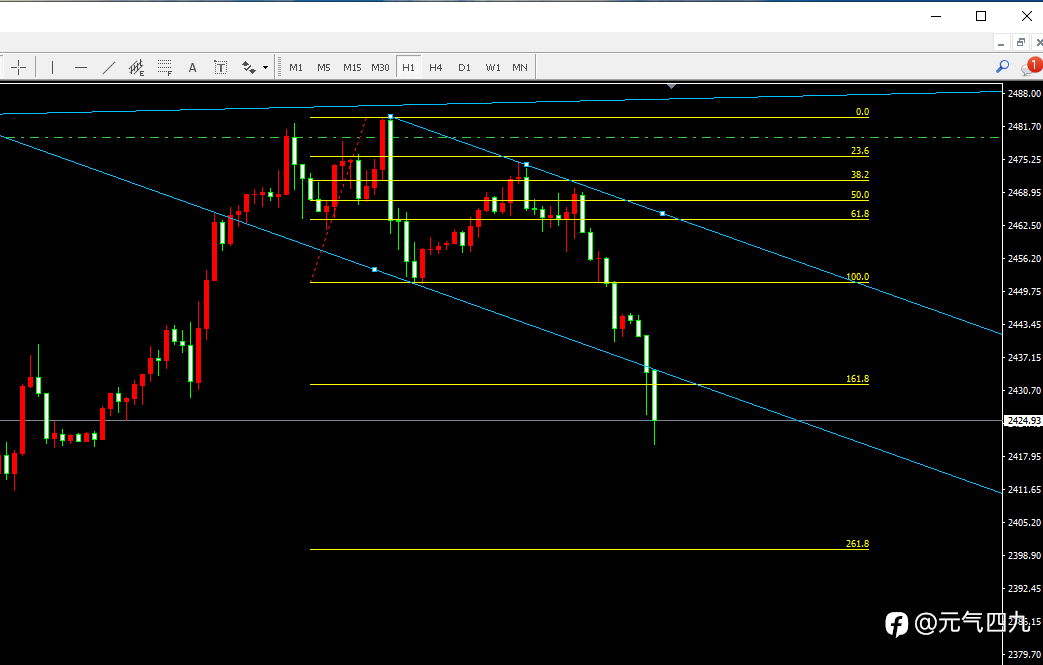The width and height of the screenshot is (1043, 665).
Task: Click the Fibonacci 61.8 level label
Action: [859, 214]
